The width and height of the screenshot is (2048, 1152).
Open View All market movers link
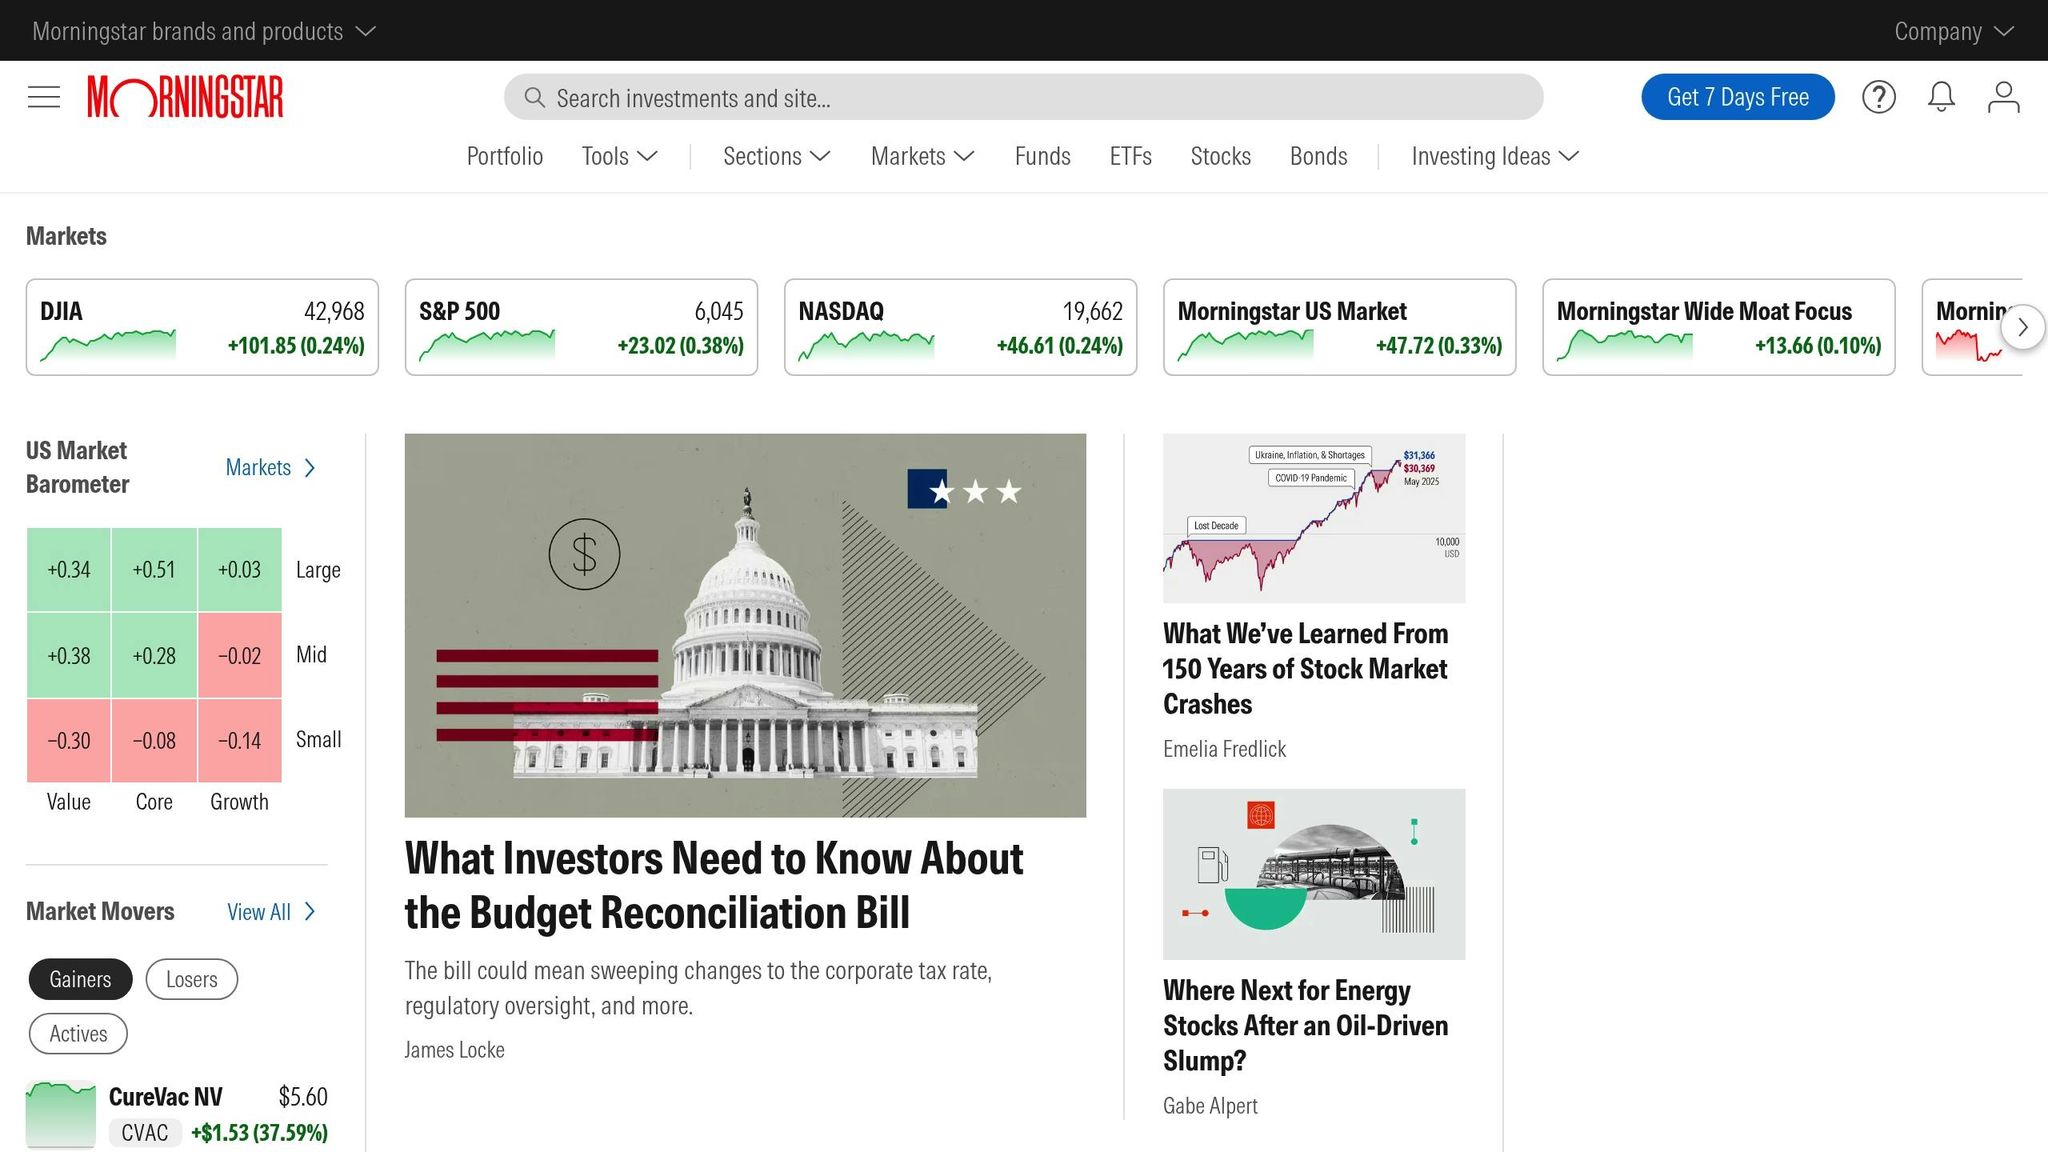tap(271, 912)
